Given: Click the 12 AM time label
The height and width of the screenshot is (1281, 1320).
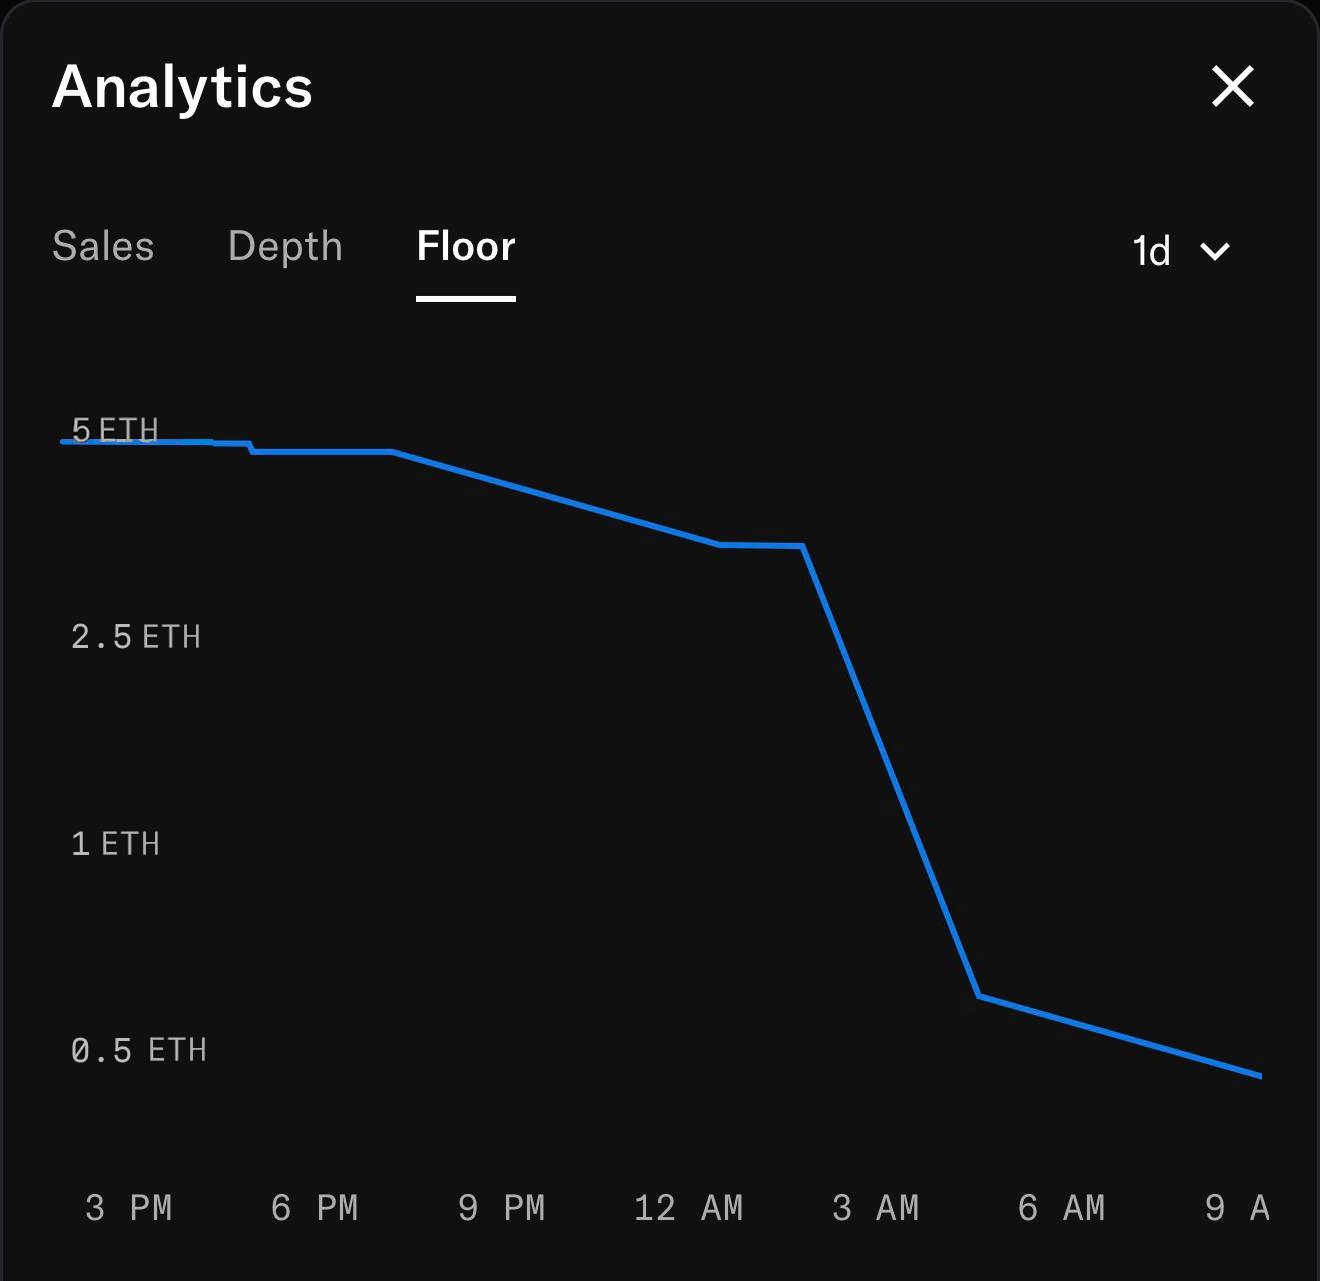Looking at the screenshot, I should click(689, 1208).
